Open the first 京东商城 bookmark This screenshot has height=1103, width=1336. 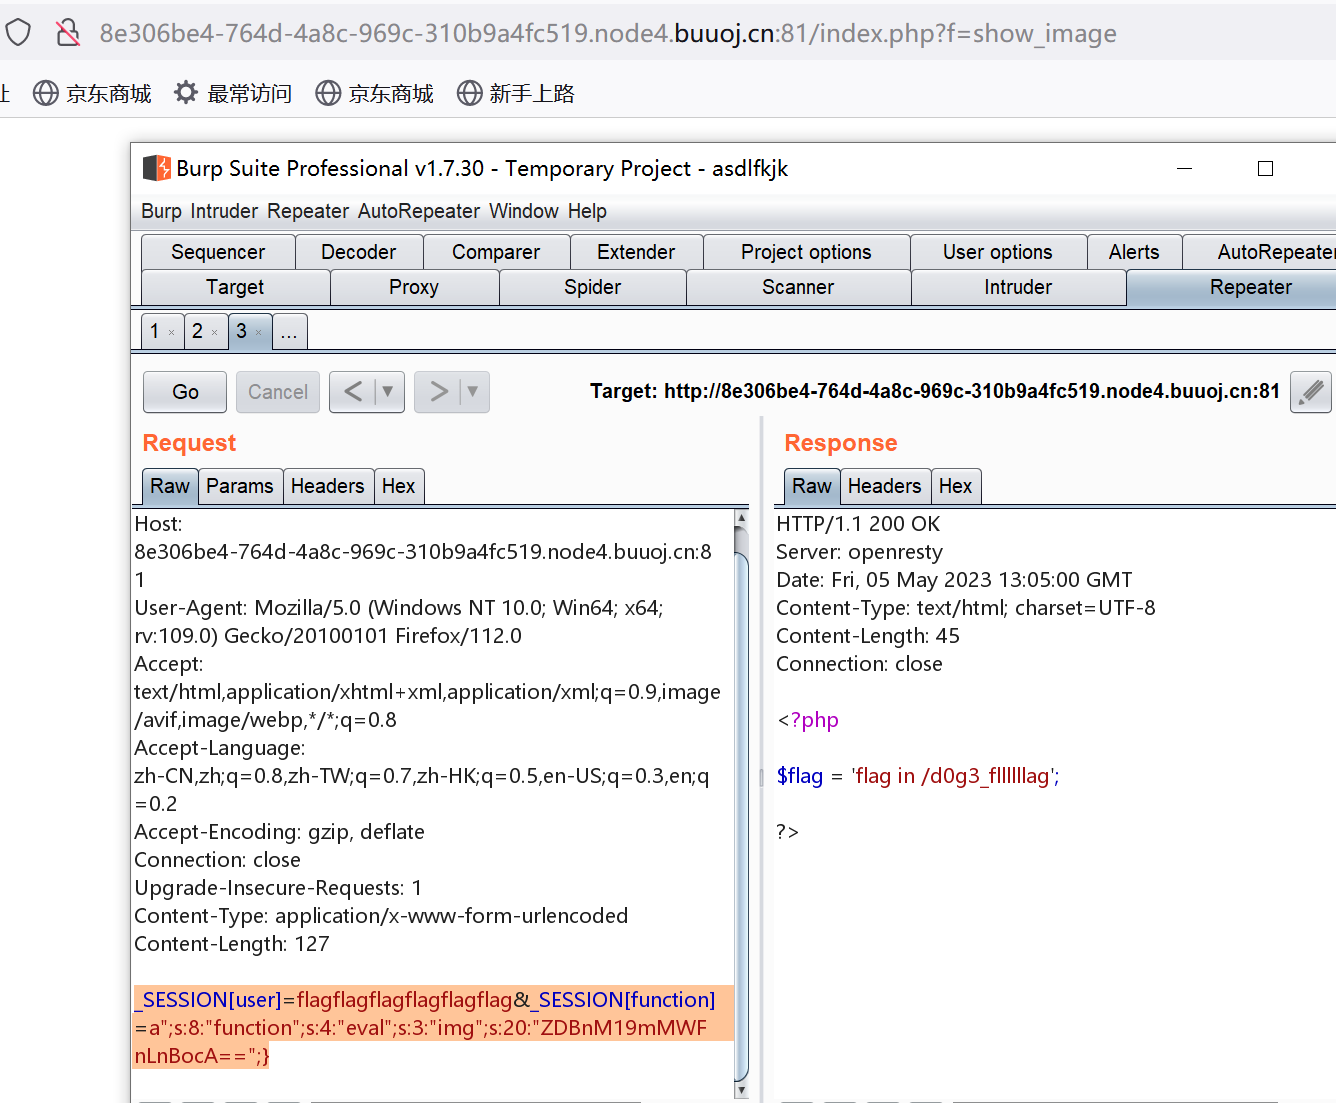92,93
